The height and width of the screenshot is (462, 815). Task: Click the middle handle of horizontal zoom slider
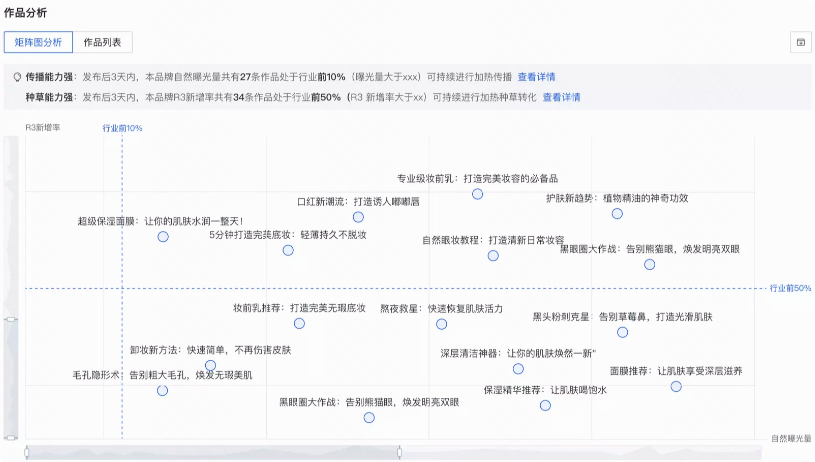tap(399, 452)
